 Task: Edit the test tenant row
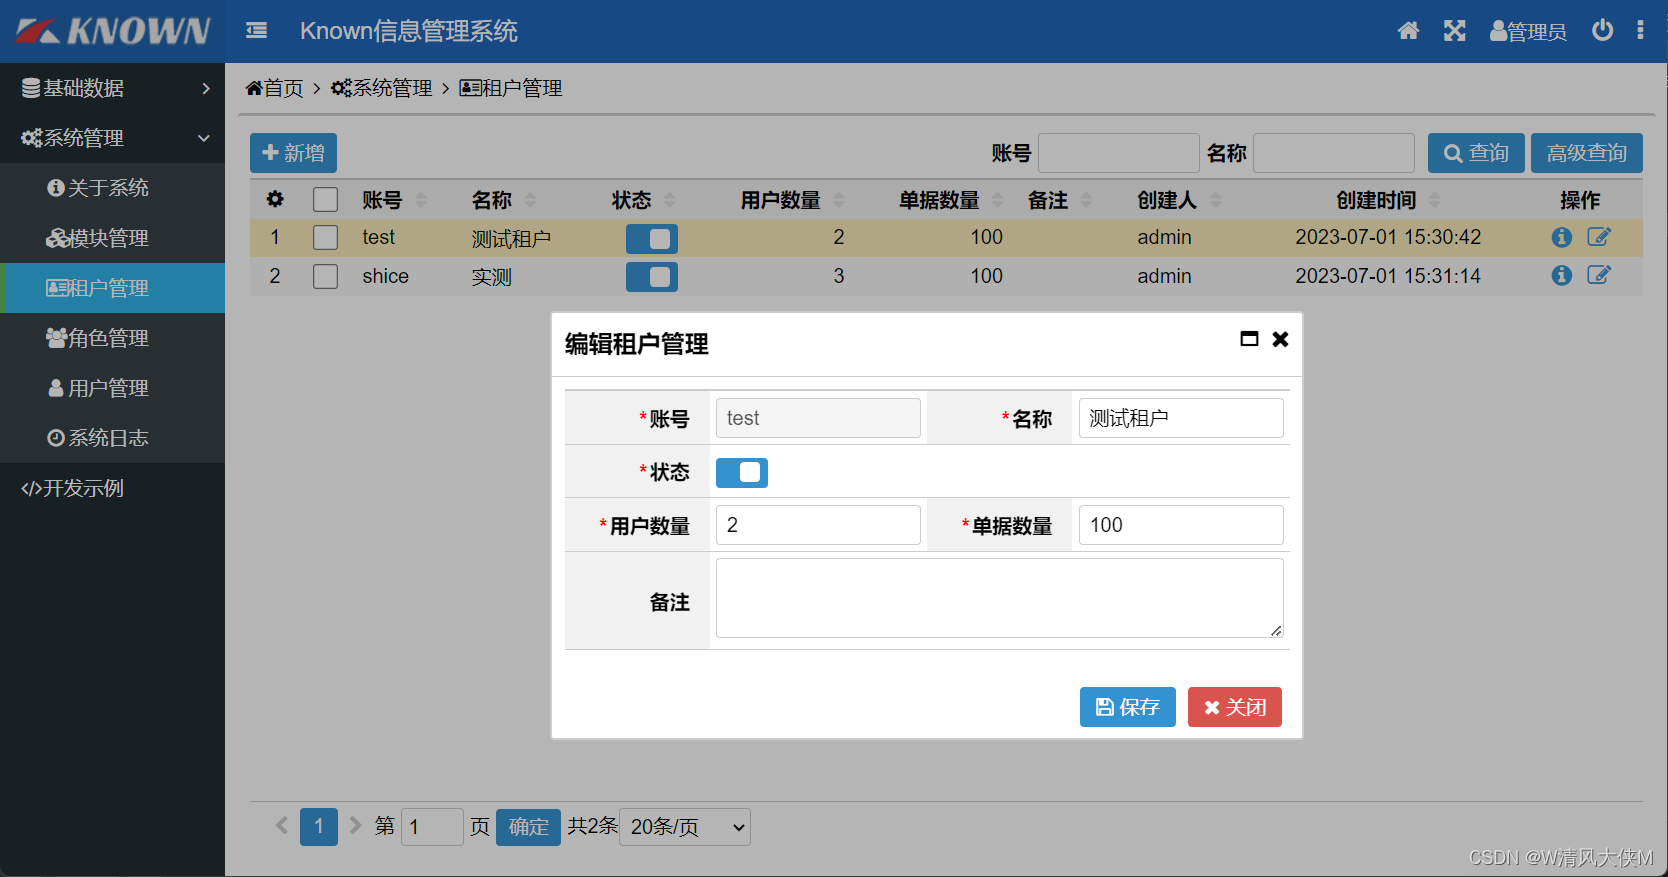tap(1599, 237)
